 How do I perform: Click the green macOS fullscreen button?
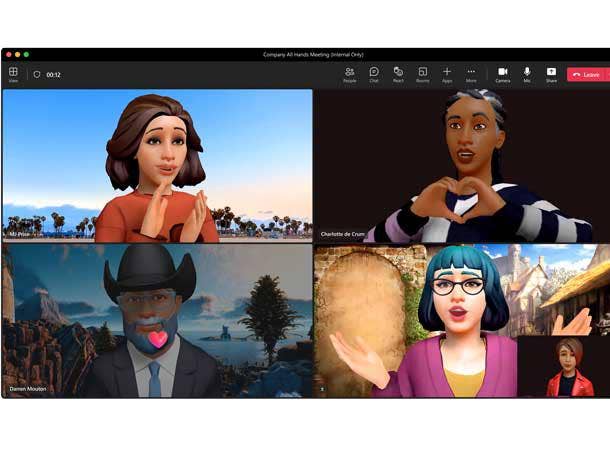pos(26,54)
